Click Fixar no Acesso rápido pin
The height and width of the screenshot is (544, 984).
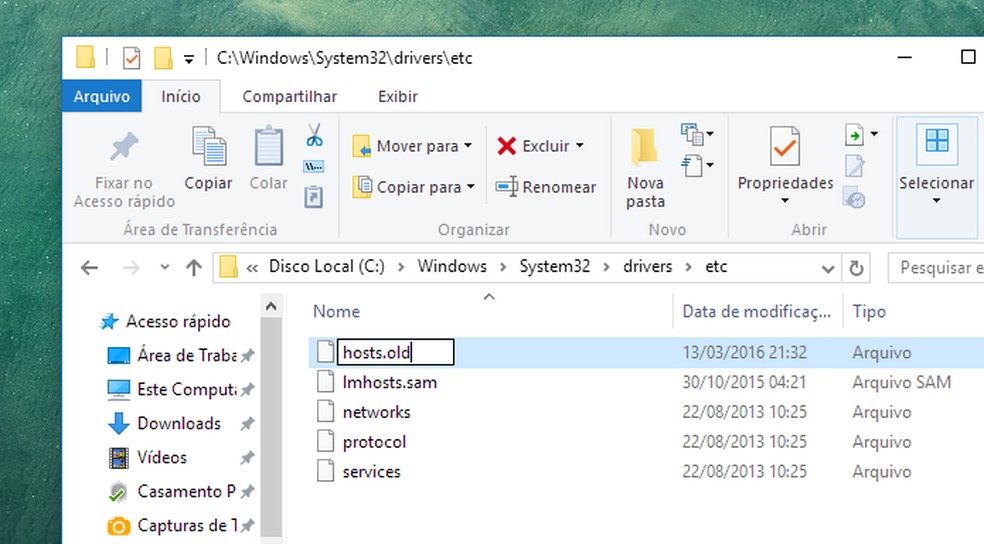point(124,169)
